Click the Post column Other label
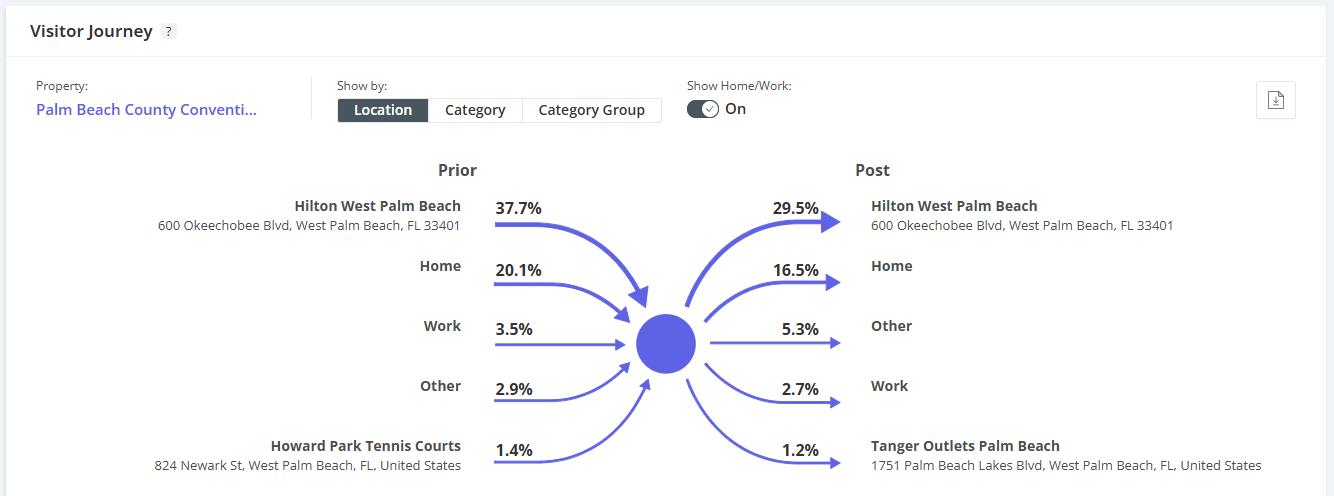Image resolution: width=1334 pixels, height=496 pixels. [891, 326]
